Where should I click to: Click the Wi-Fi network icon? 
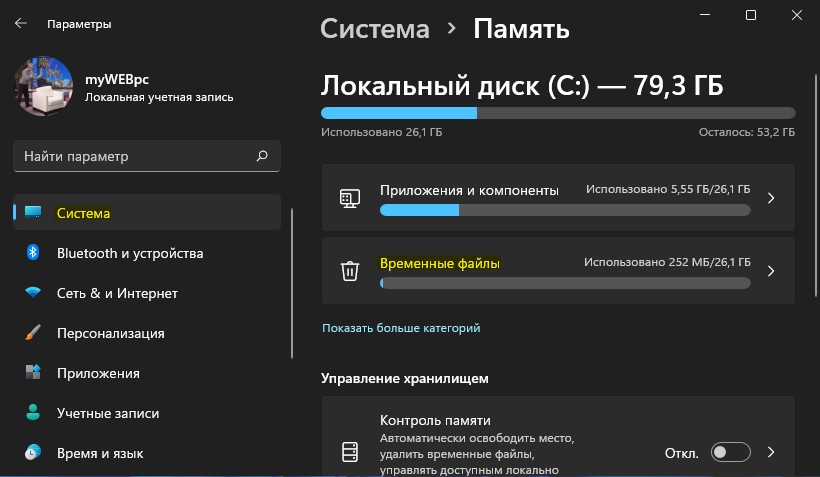(x=33, y=292)
